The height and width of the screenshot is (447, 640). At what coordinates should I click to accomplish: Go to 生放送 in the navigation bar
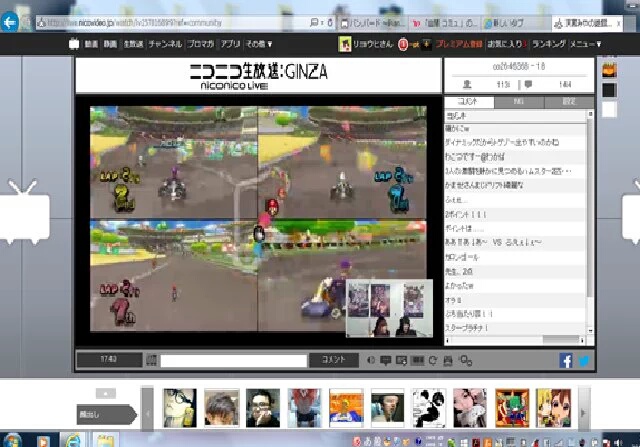tap(133, 44)
